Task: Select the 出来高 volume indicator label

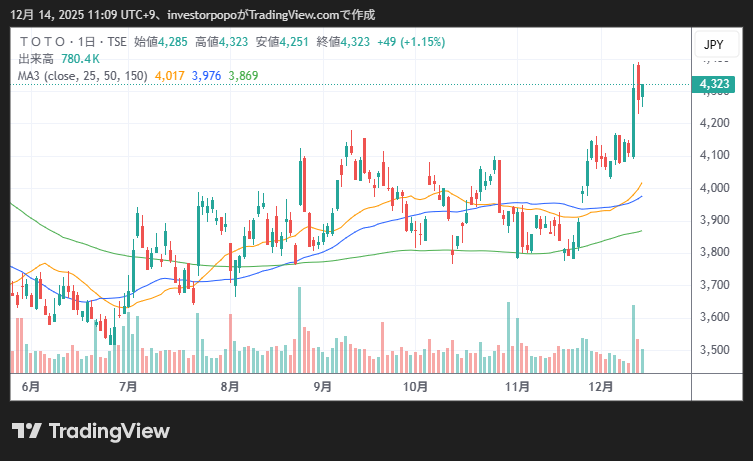Action: tap(36, 58)
